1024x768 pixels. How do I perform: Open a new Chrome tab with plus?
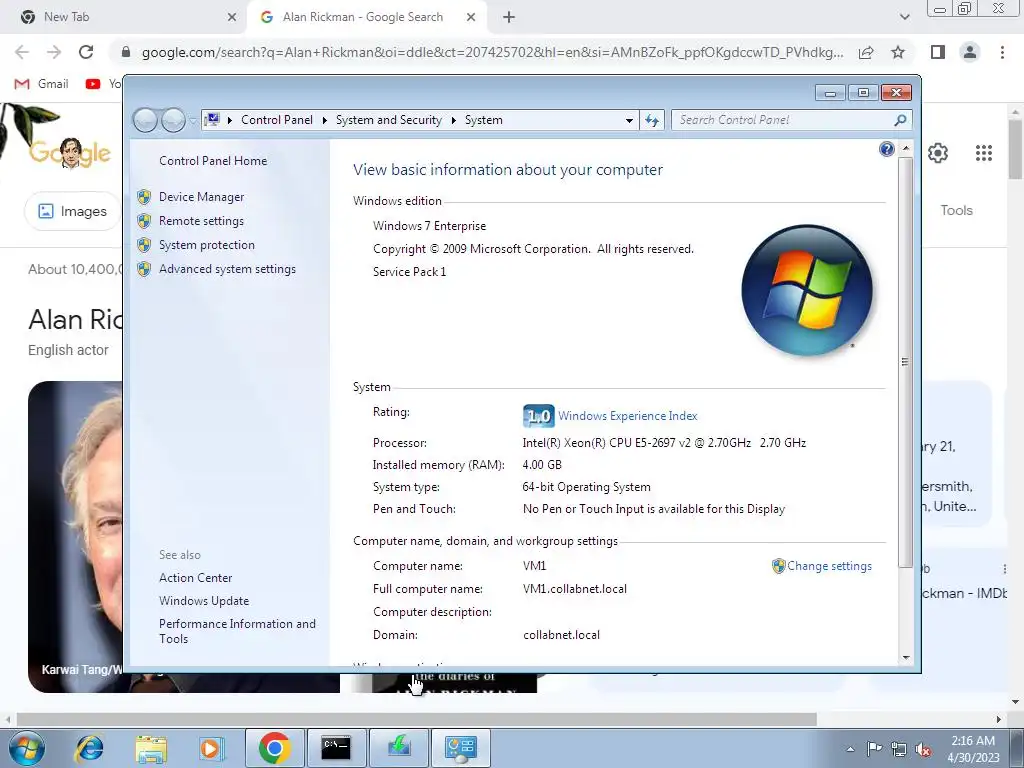[x=509, y=18]
